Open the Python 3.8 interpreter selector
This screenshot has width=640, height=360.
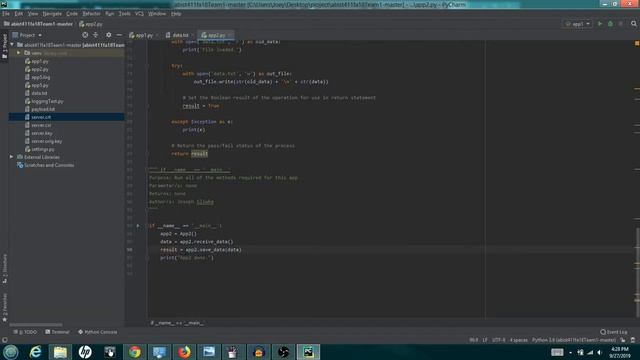coord(573,340)
